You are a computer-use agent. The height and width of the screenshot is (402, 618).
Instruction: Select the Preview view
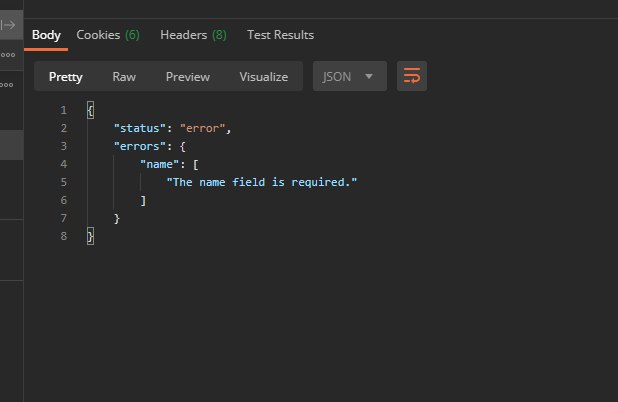188,76
